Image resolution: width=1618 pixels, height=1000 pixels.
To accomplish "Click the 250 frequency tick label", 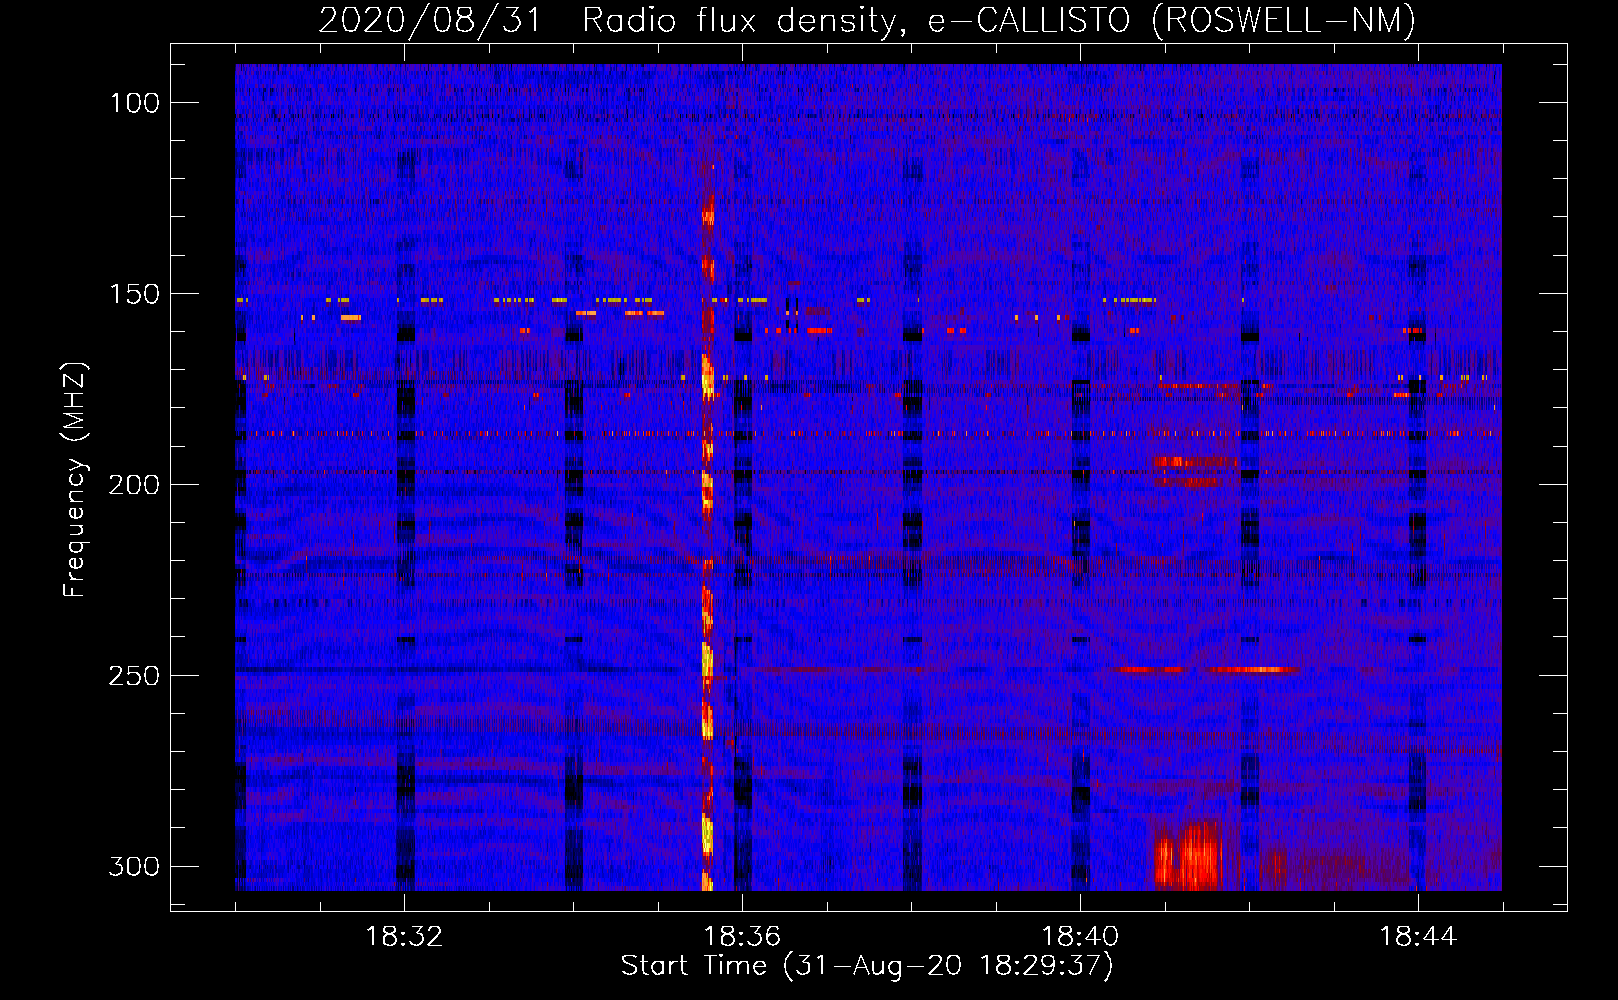I will [x=134, y=676].
